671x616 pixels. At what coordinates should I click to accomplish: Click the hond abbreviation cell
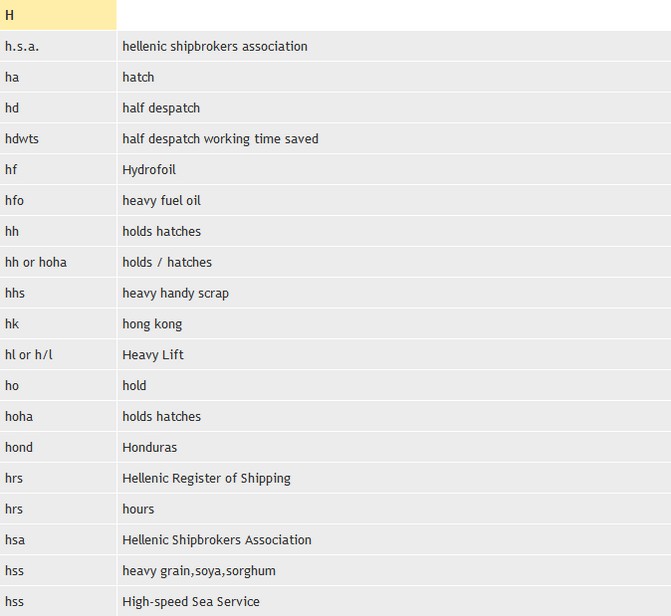pyautogui.click(x=19, y=447)
